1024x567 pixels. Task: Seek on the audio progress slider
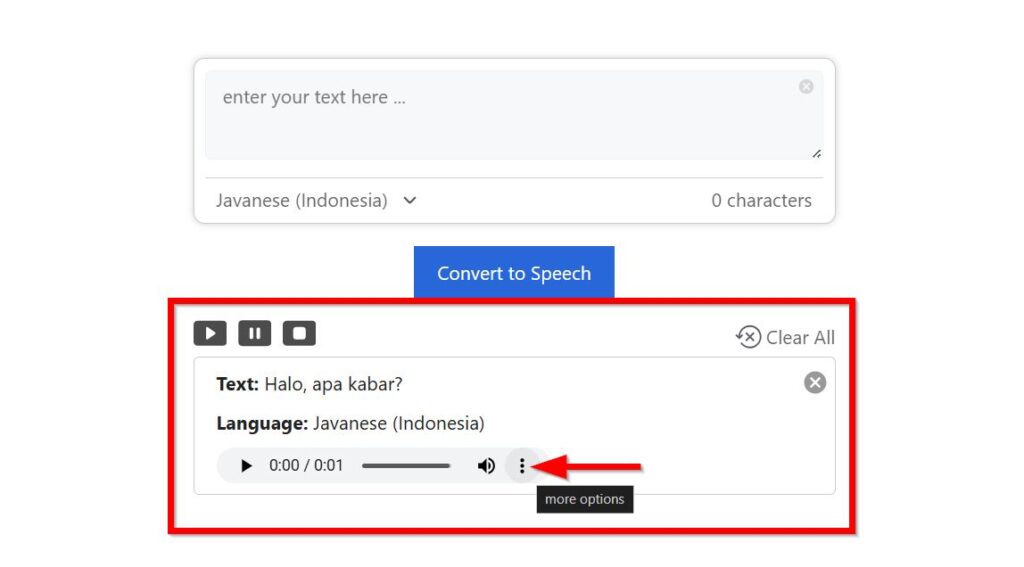[406, 466]
